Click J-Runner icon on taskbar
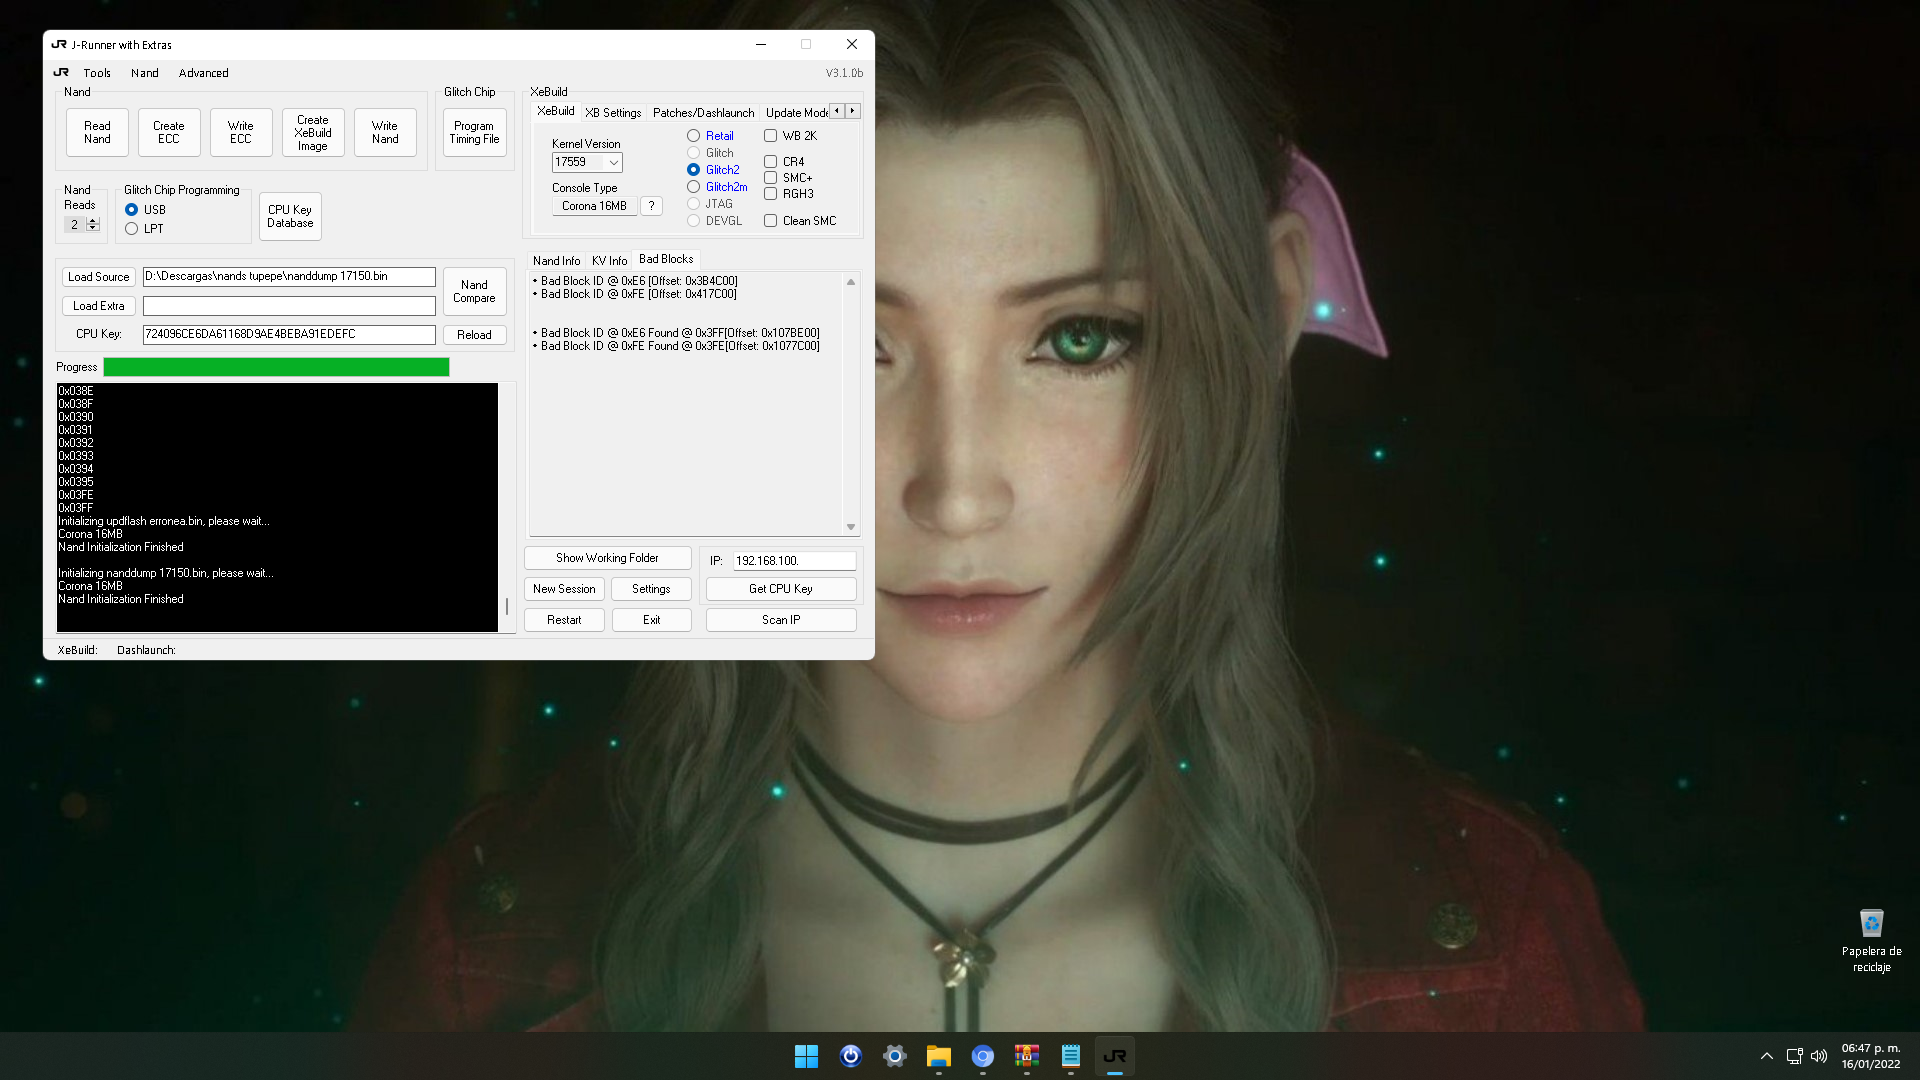This screenshot has width=1920, height=1080. (1114, 1056)
